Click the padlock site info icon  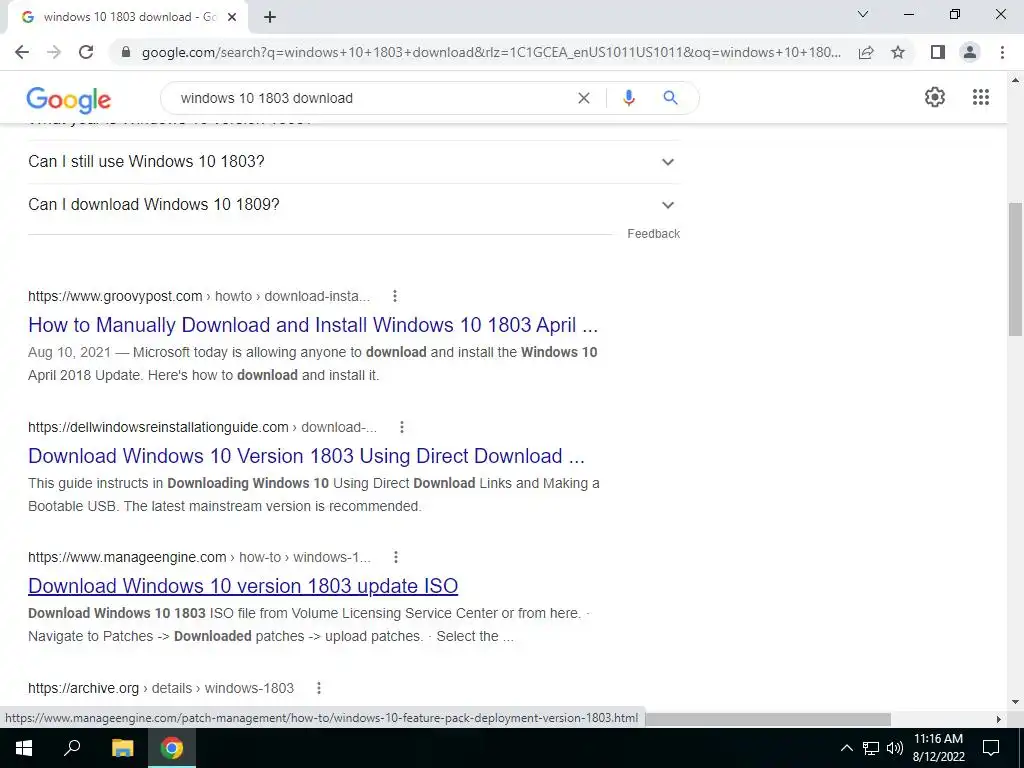pyautogui.click(x=126, y=52)
